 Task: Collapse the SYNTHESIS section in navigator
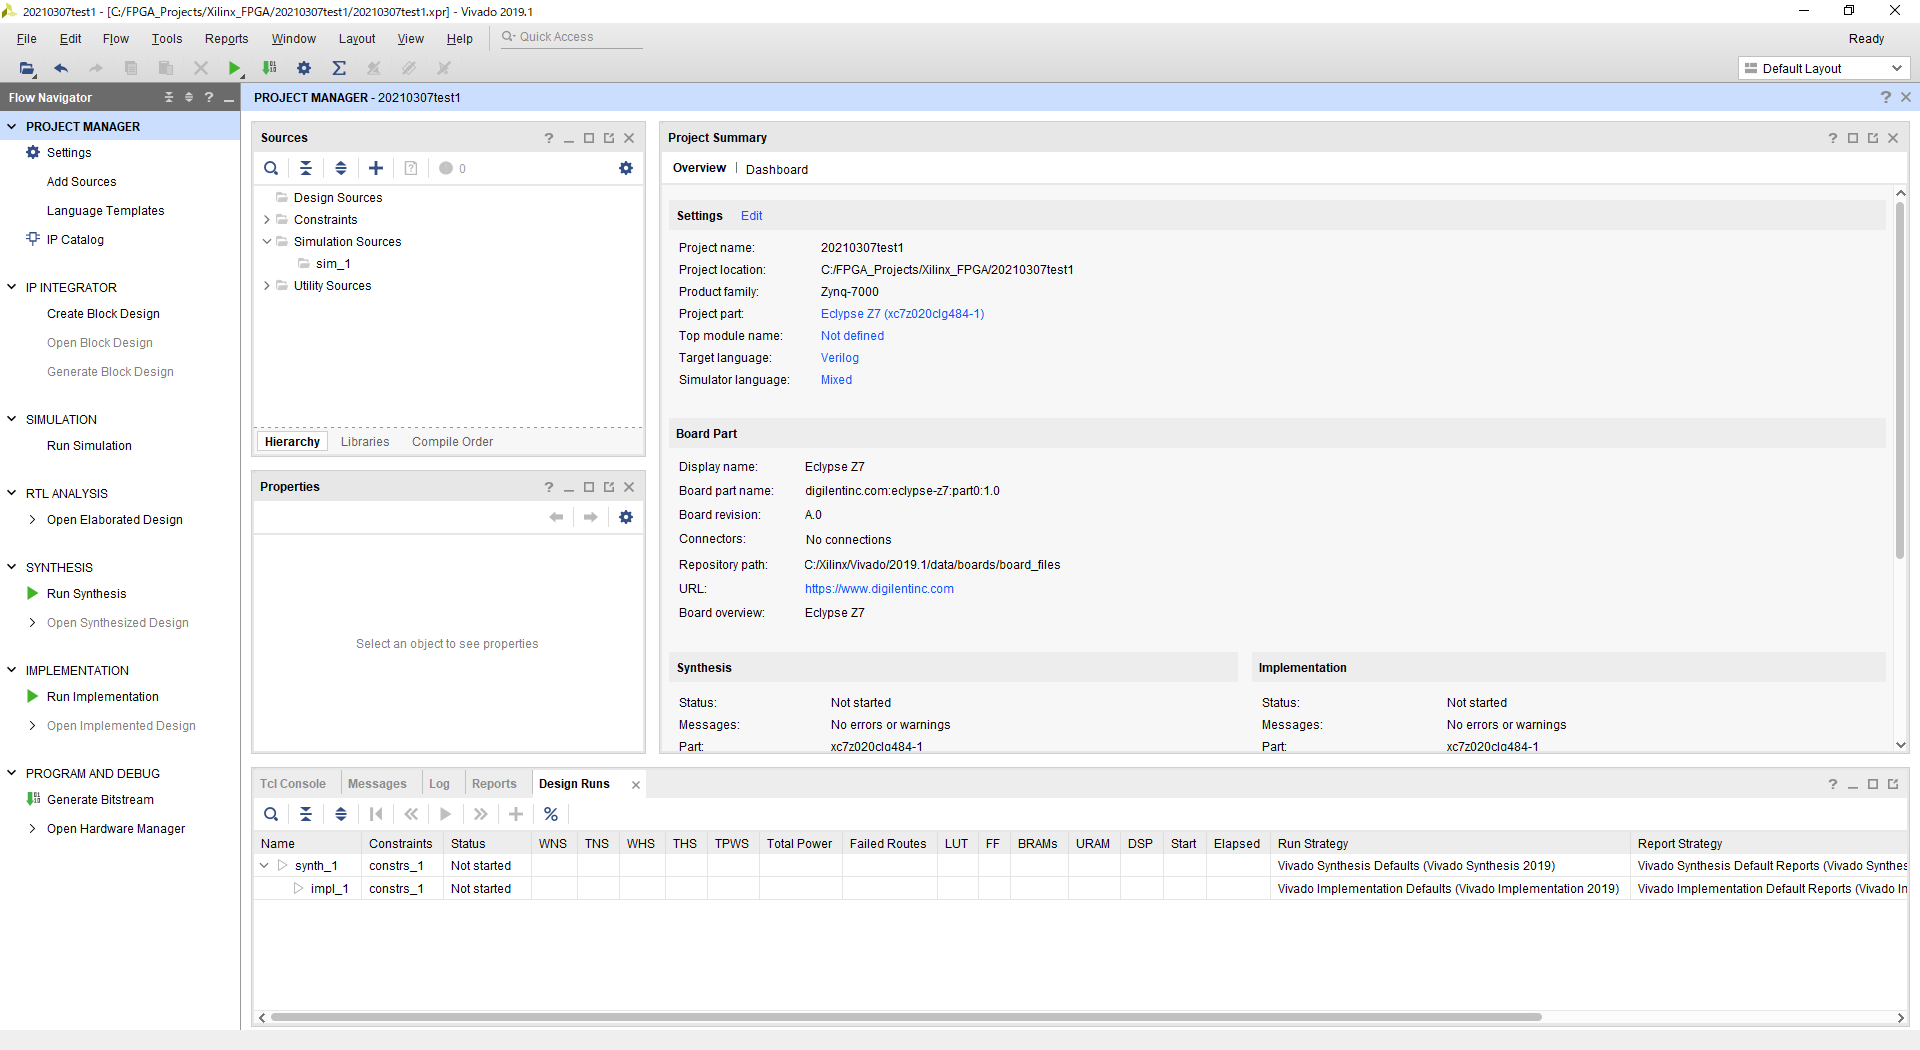(12, 567)
